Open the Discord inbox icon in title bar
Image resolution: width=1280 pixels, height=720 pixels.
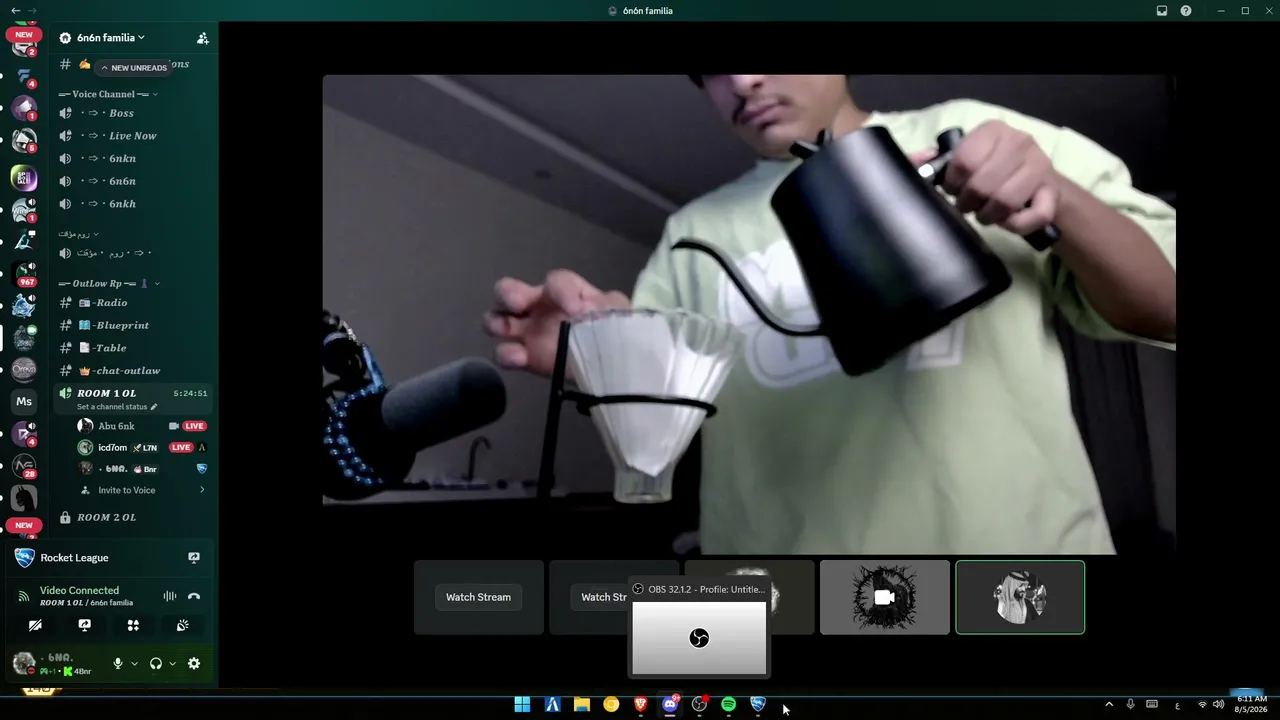[x=1162, y=11]
